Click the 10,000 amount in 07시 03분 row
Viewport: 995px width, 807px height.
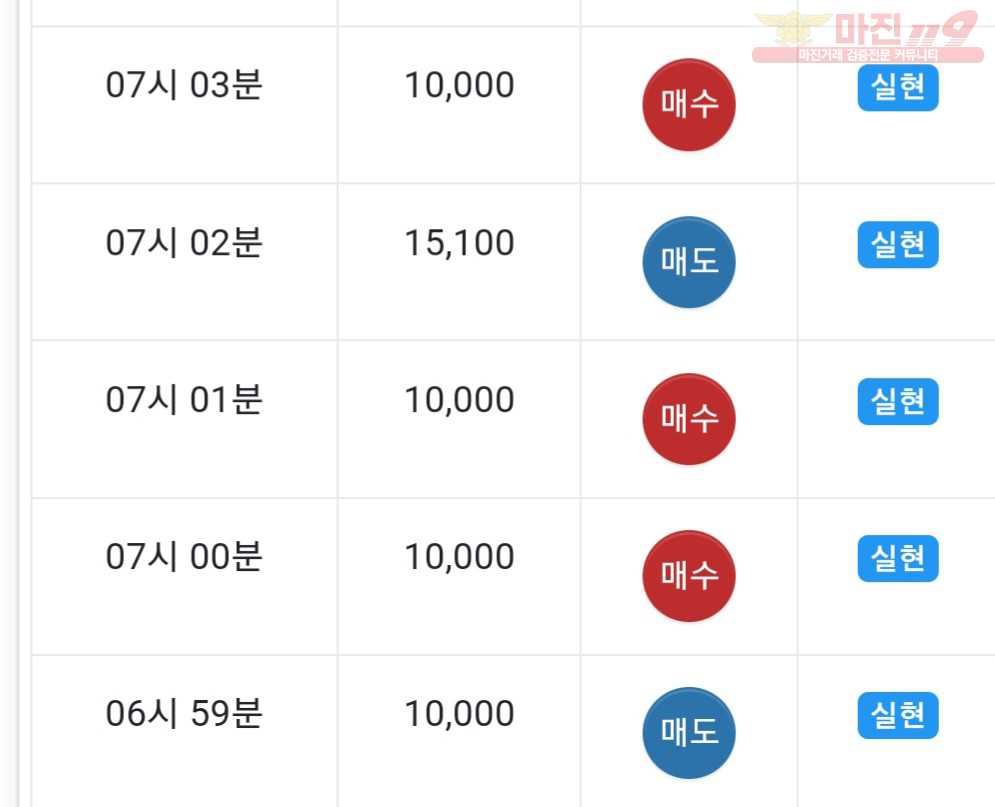(459, 86)
